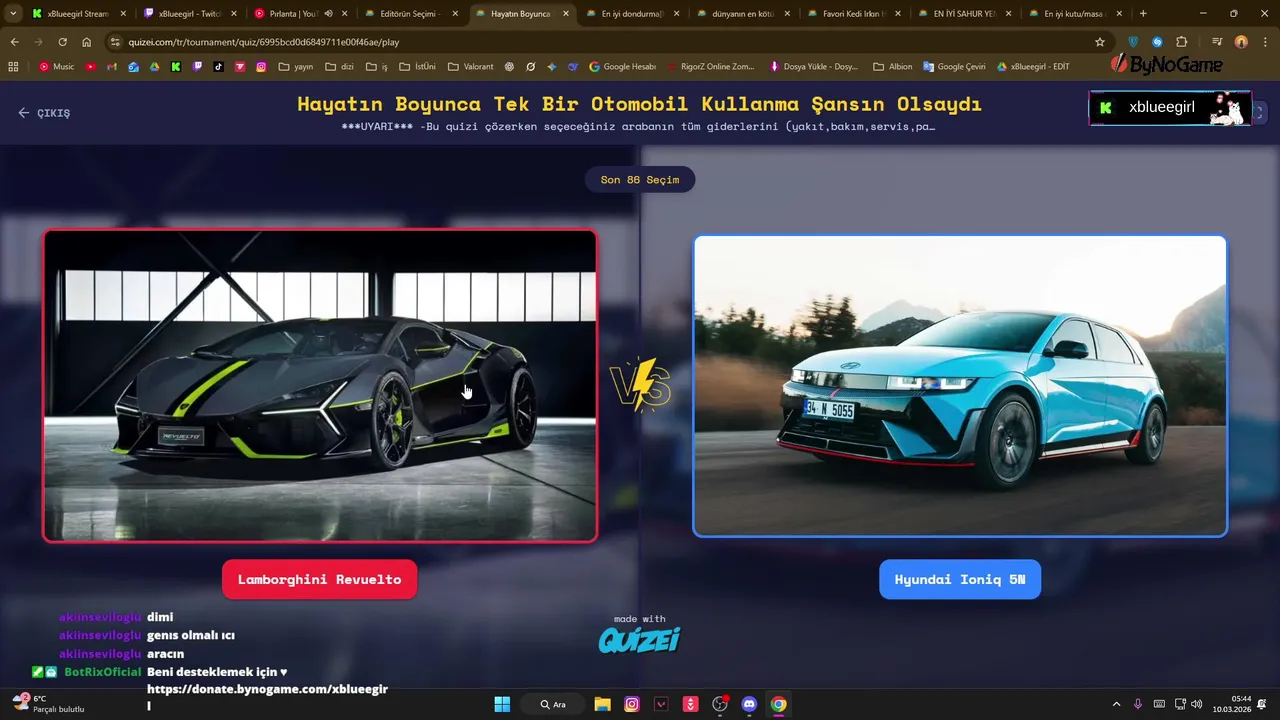Open the dizi bookmarks folder

click(x=339, y=66)
